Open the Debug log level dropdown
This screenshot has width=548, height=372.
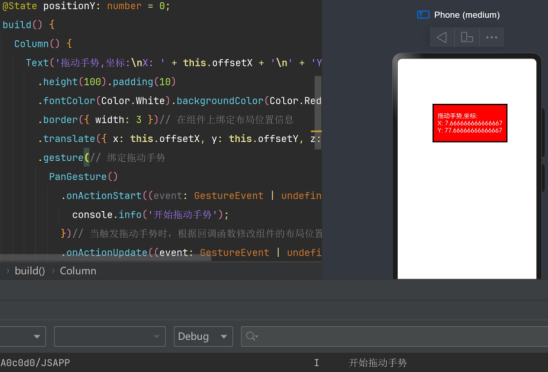203,336
